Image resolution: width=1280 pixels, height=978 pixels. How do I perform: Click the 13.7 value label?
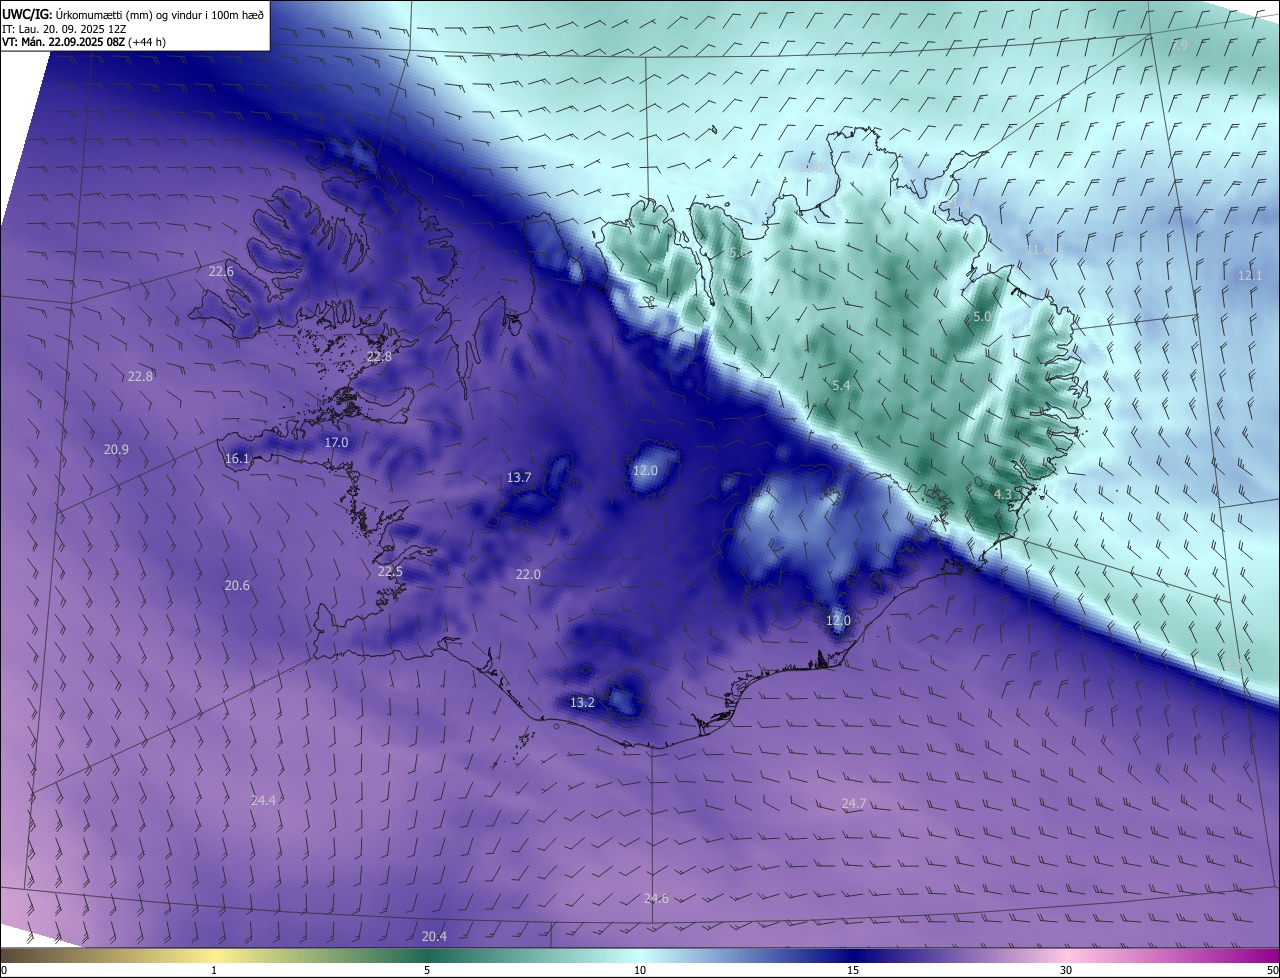tap(519, 478)
